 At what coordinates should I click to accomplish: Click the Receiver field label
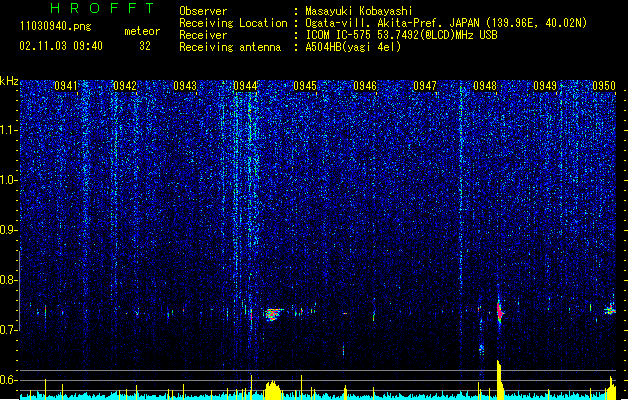coord(203,35)
